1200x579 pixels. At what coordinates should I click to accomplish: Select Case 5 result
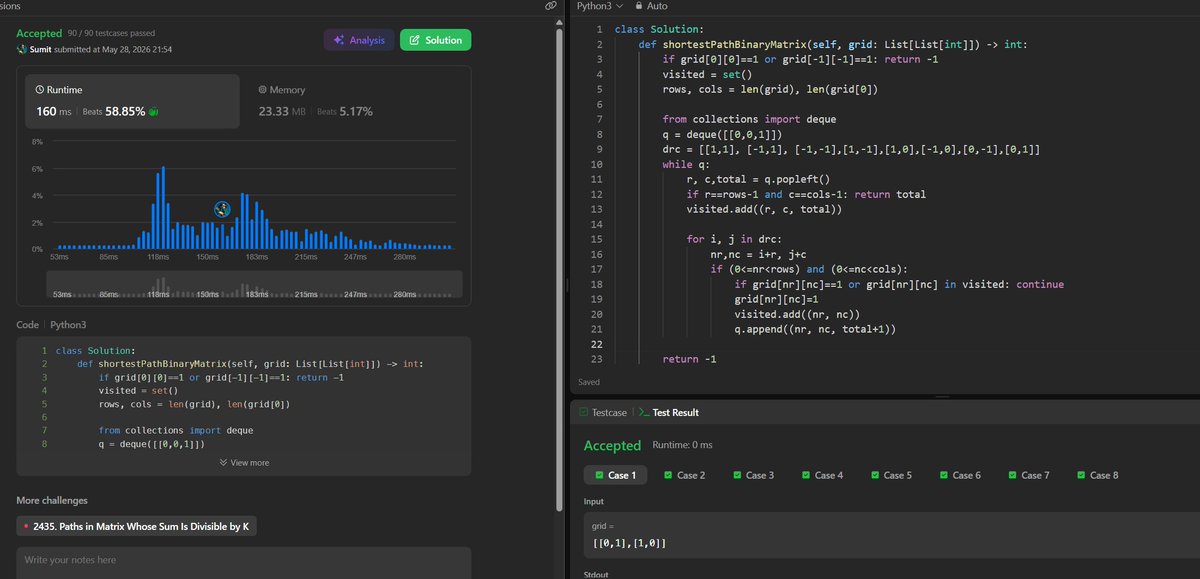pyautogui.click(x=891, y=475)
